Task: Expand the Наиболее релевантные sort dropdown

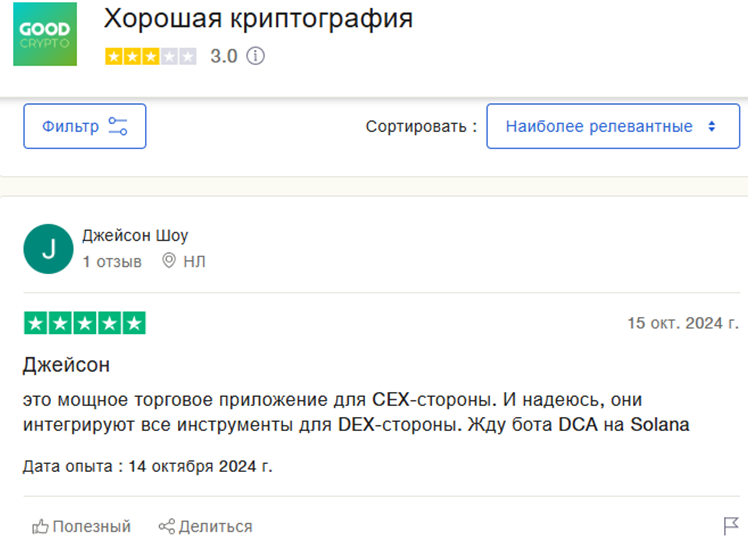Action: [x=613, y=126]
